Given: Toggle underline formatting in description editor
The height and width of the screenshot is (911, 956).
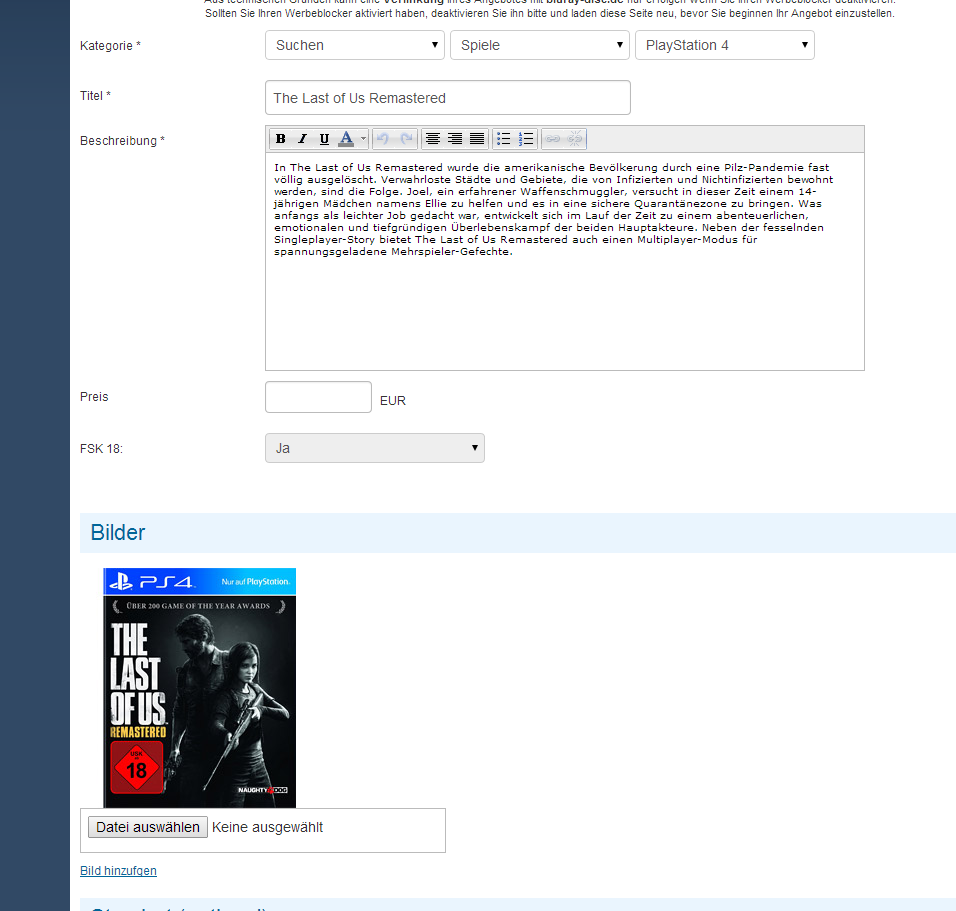Looking at the screenshot, I should tap(324, 139).
